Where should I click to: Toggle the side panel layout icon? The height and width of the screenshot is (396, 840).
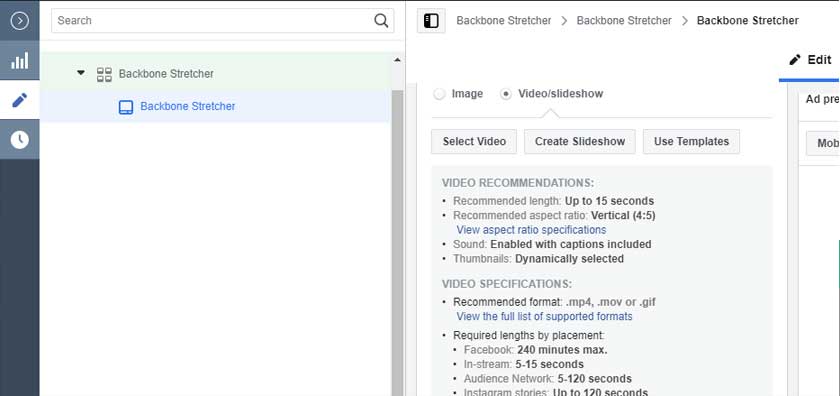pyautogui.click(x=431, y=21)
